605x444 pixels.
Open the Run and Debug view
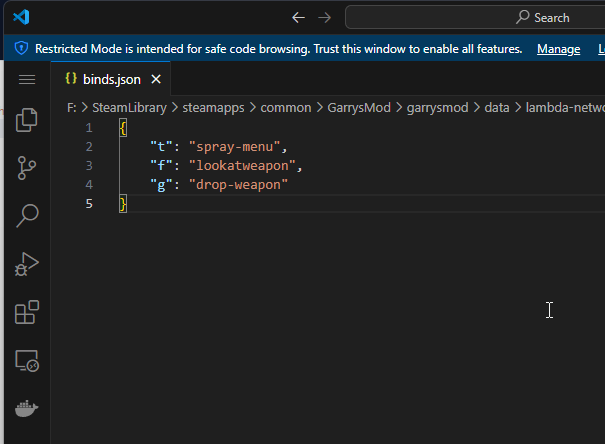27,265
